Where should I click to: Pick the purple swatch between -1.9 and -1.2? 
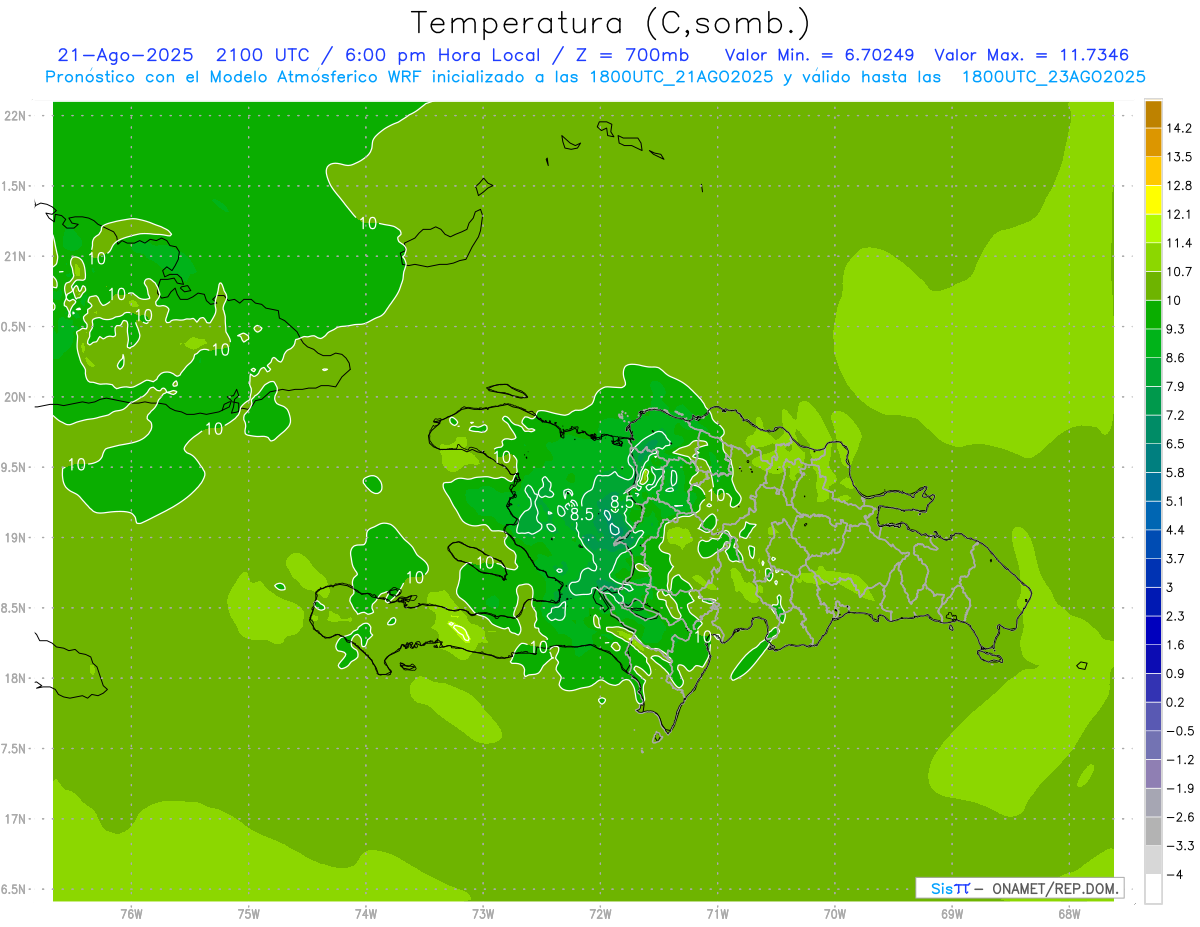pyautogui.click(x=1153, y=773)
